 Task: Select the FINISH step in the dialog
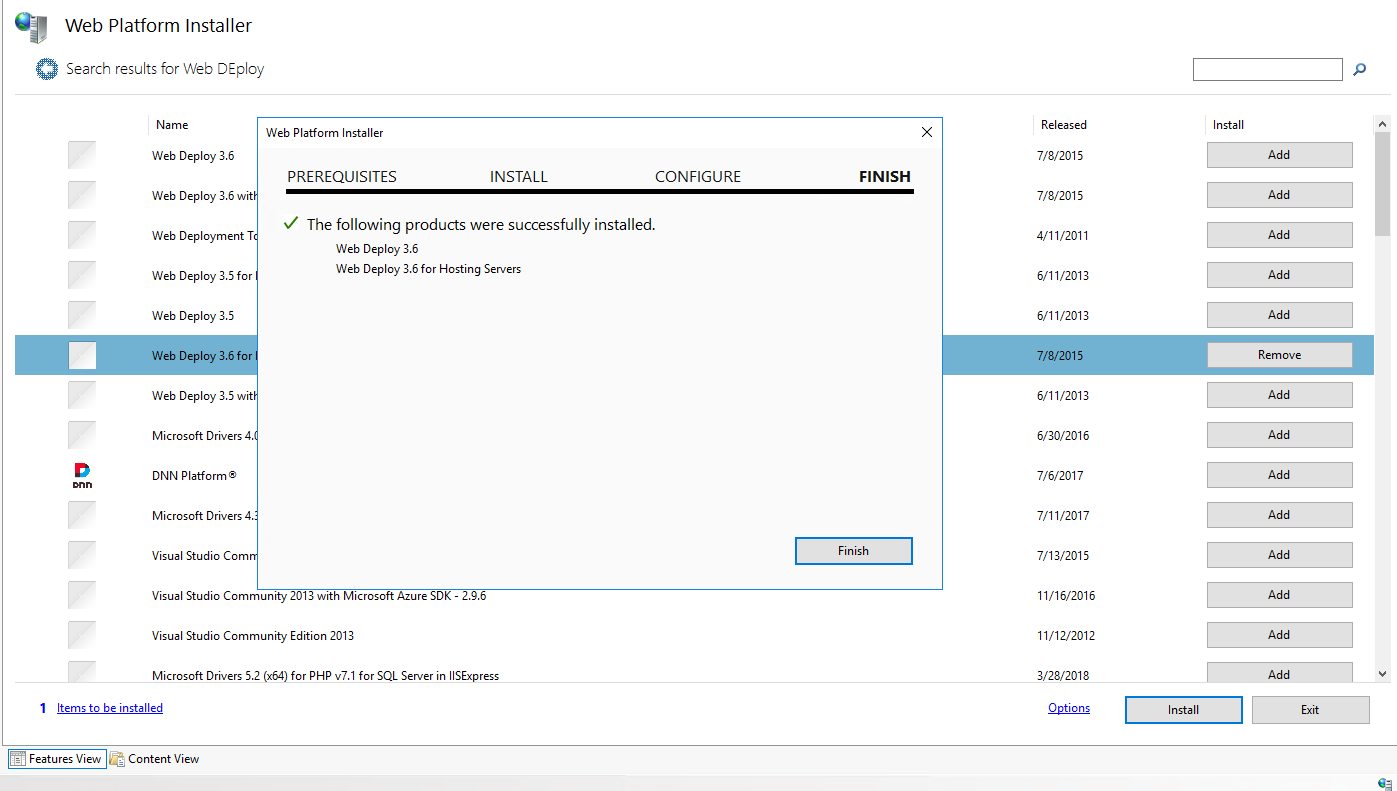click(x=885, y=177)
